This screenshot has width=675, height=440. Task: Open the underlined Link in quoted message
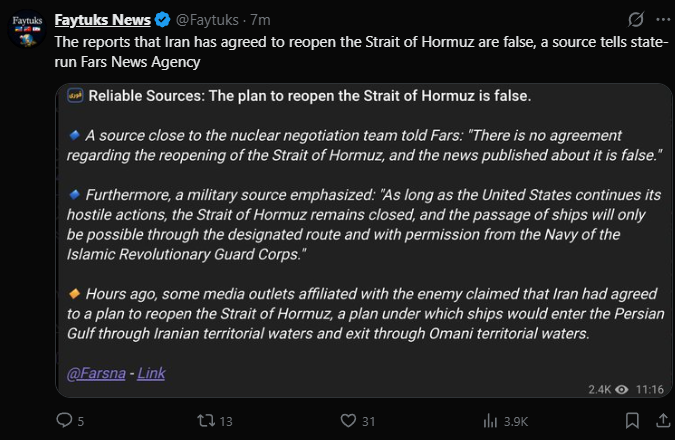pyautogui.click(x=151, y=373)
